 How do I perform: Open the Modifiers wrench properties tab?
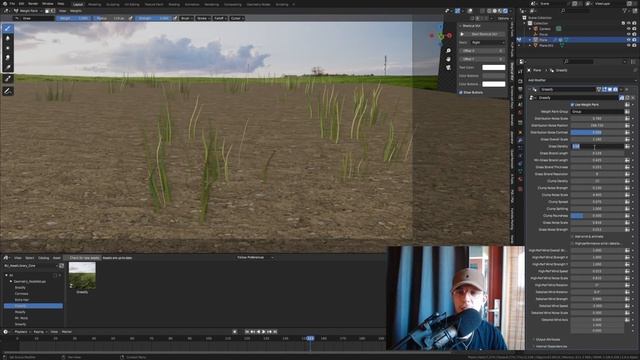tap(520, 140)
